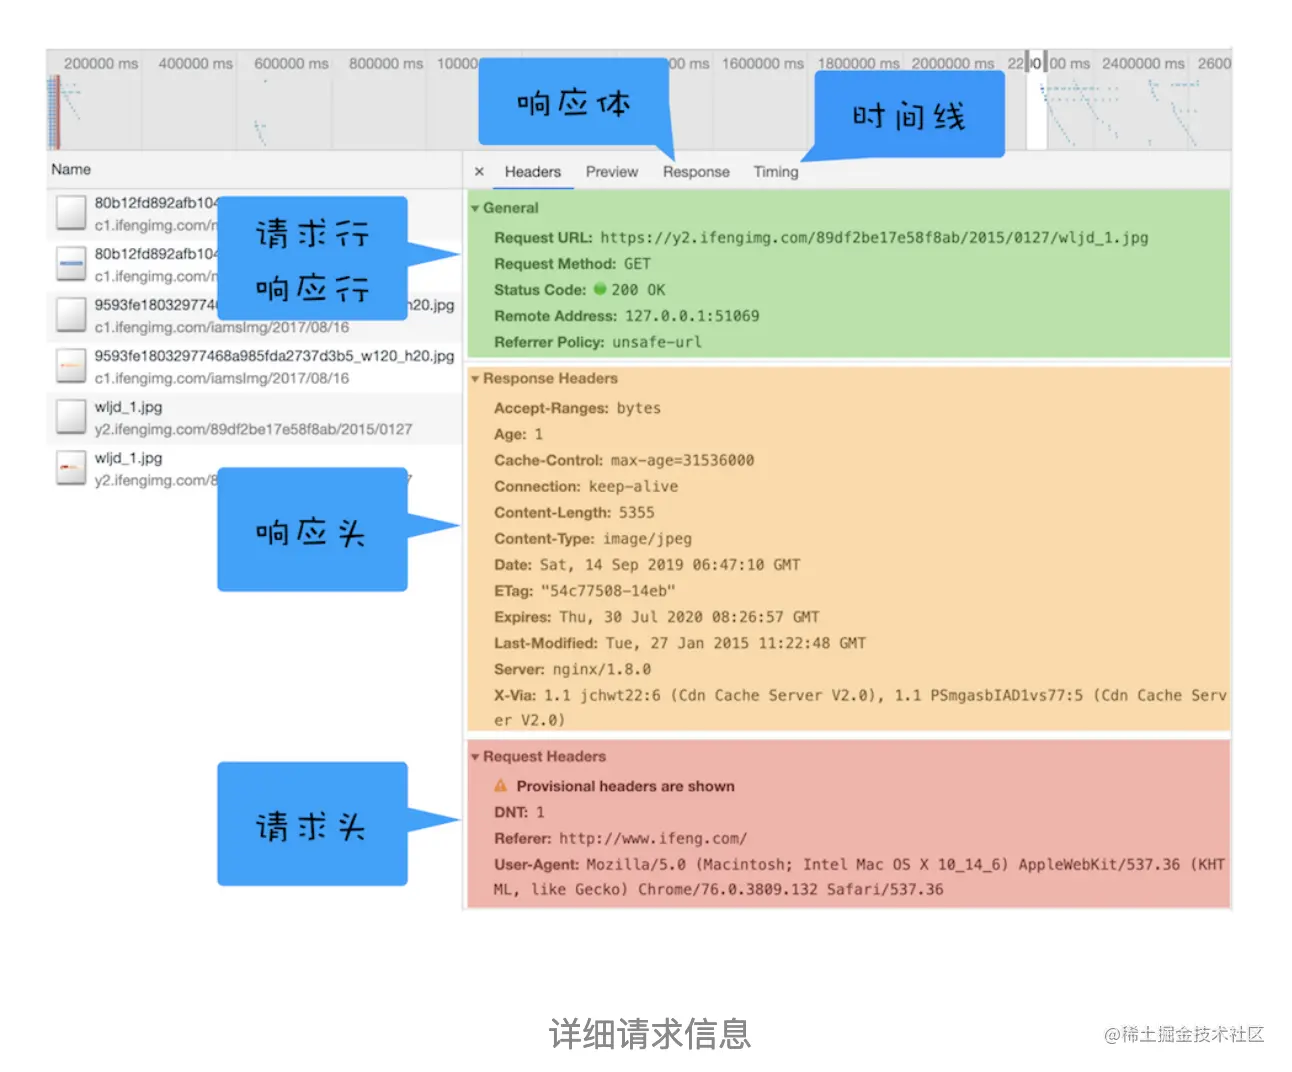
Task: Select wljd_1.jpg request with y2.ifengimg.com/89df2be17e58f8ab/2015/0127 path
Action: [x=254, y=418]
